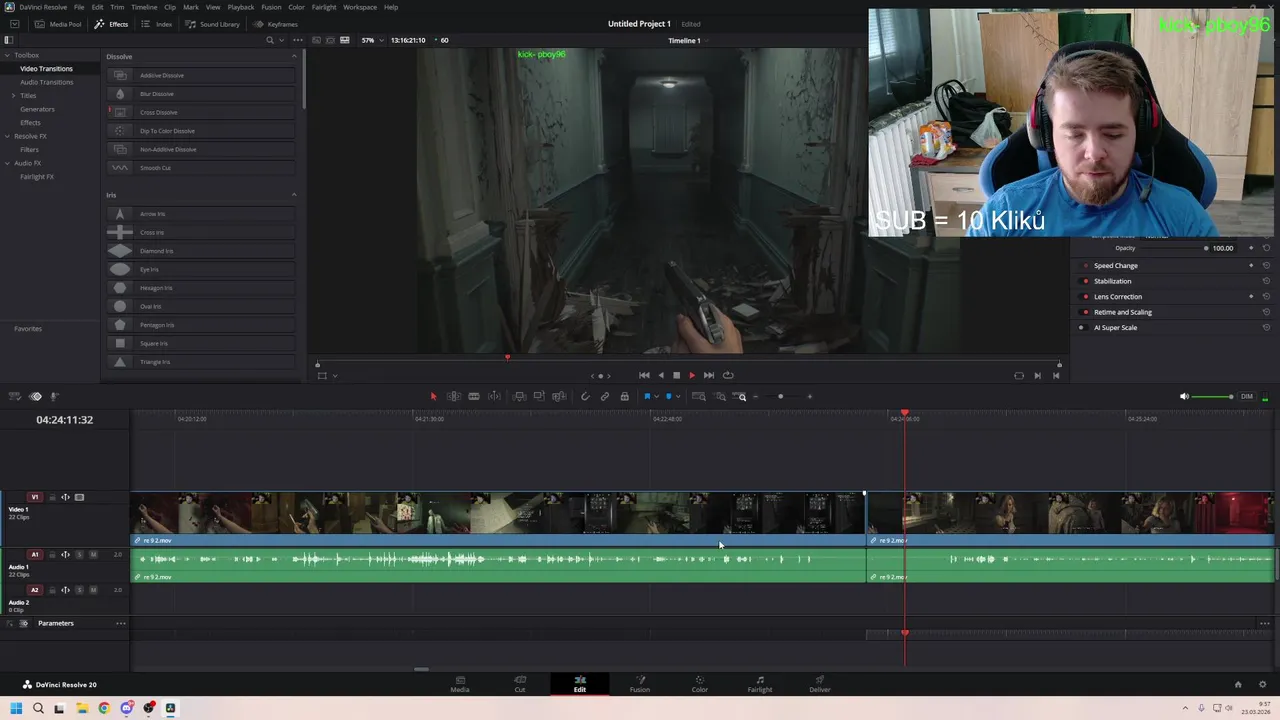Select the Hexagon Iris transition
1280x720 pixels.
tap(200, 288)
